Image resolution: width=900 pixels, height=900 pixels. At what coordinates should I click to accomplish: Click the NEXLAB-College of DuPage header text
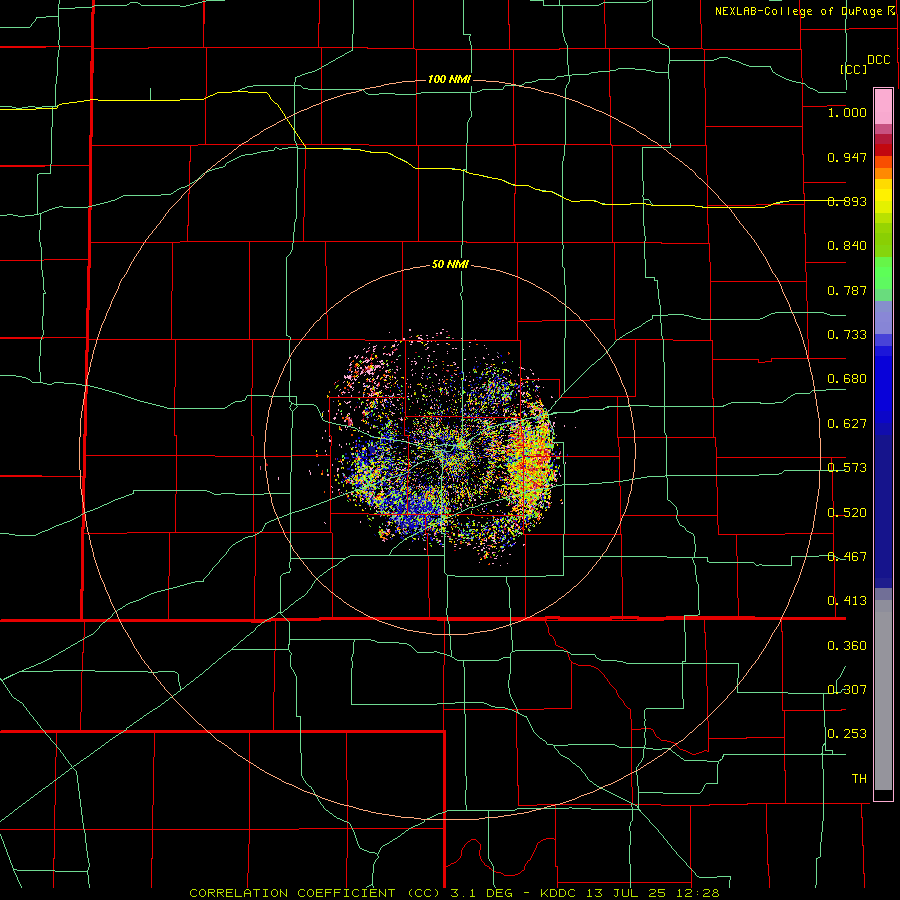(799, 11)
